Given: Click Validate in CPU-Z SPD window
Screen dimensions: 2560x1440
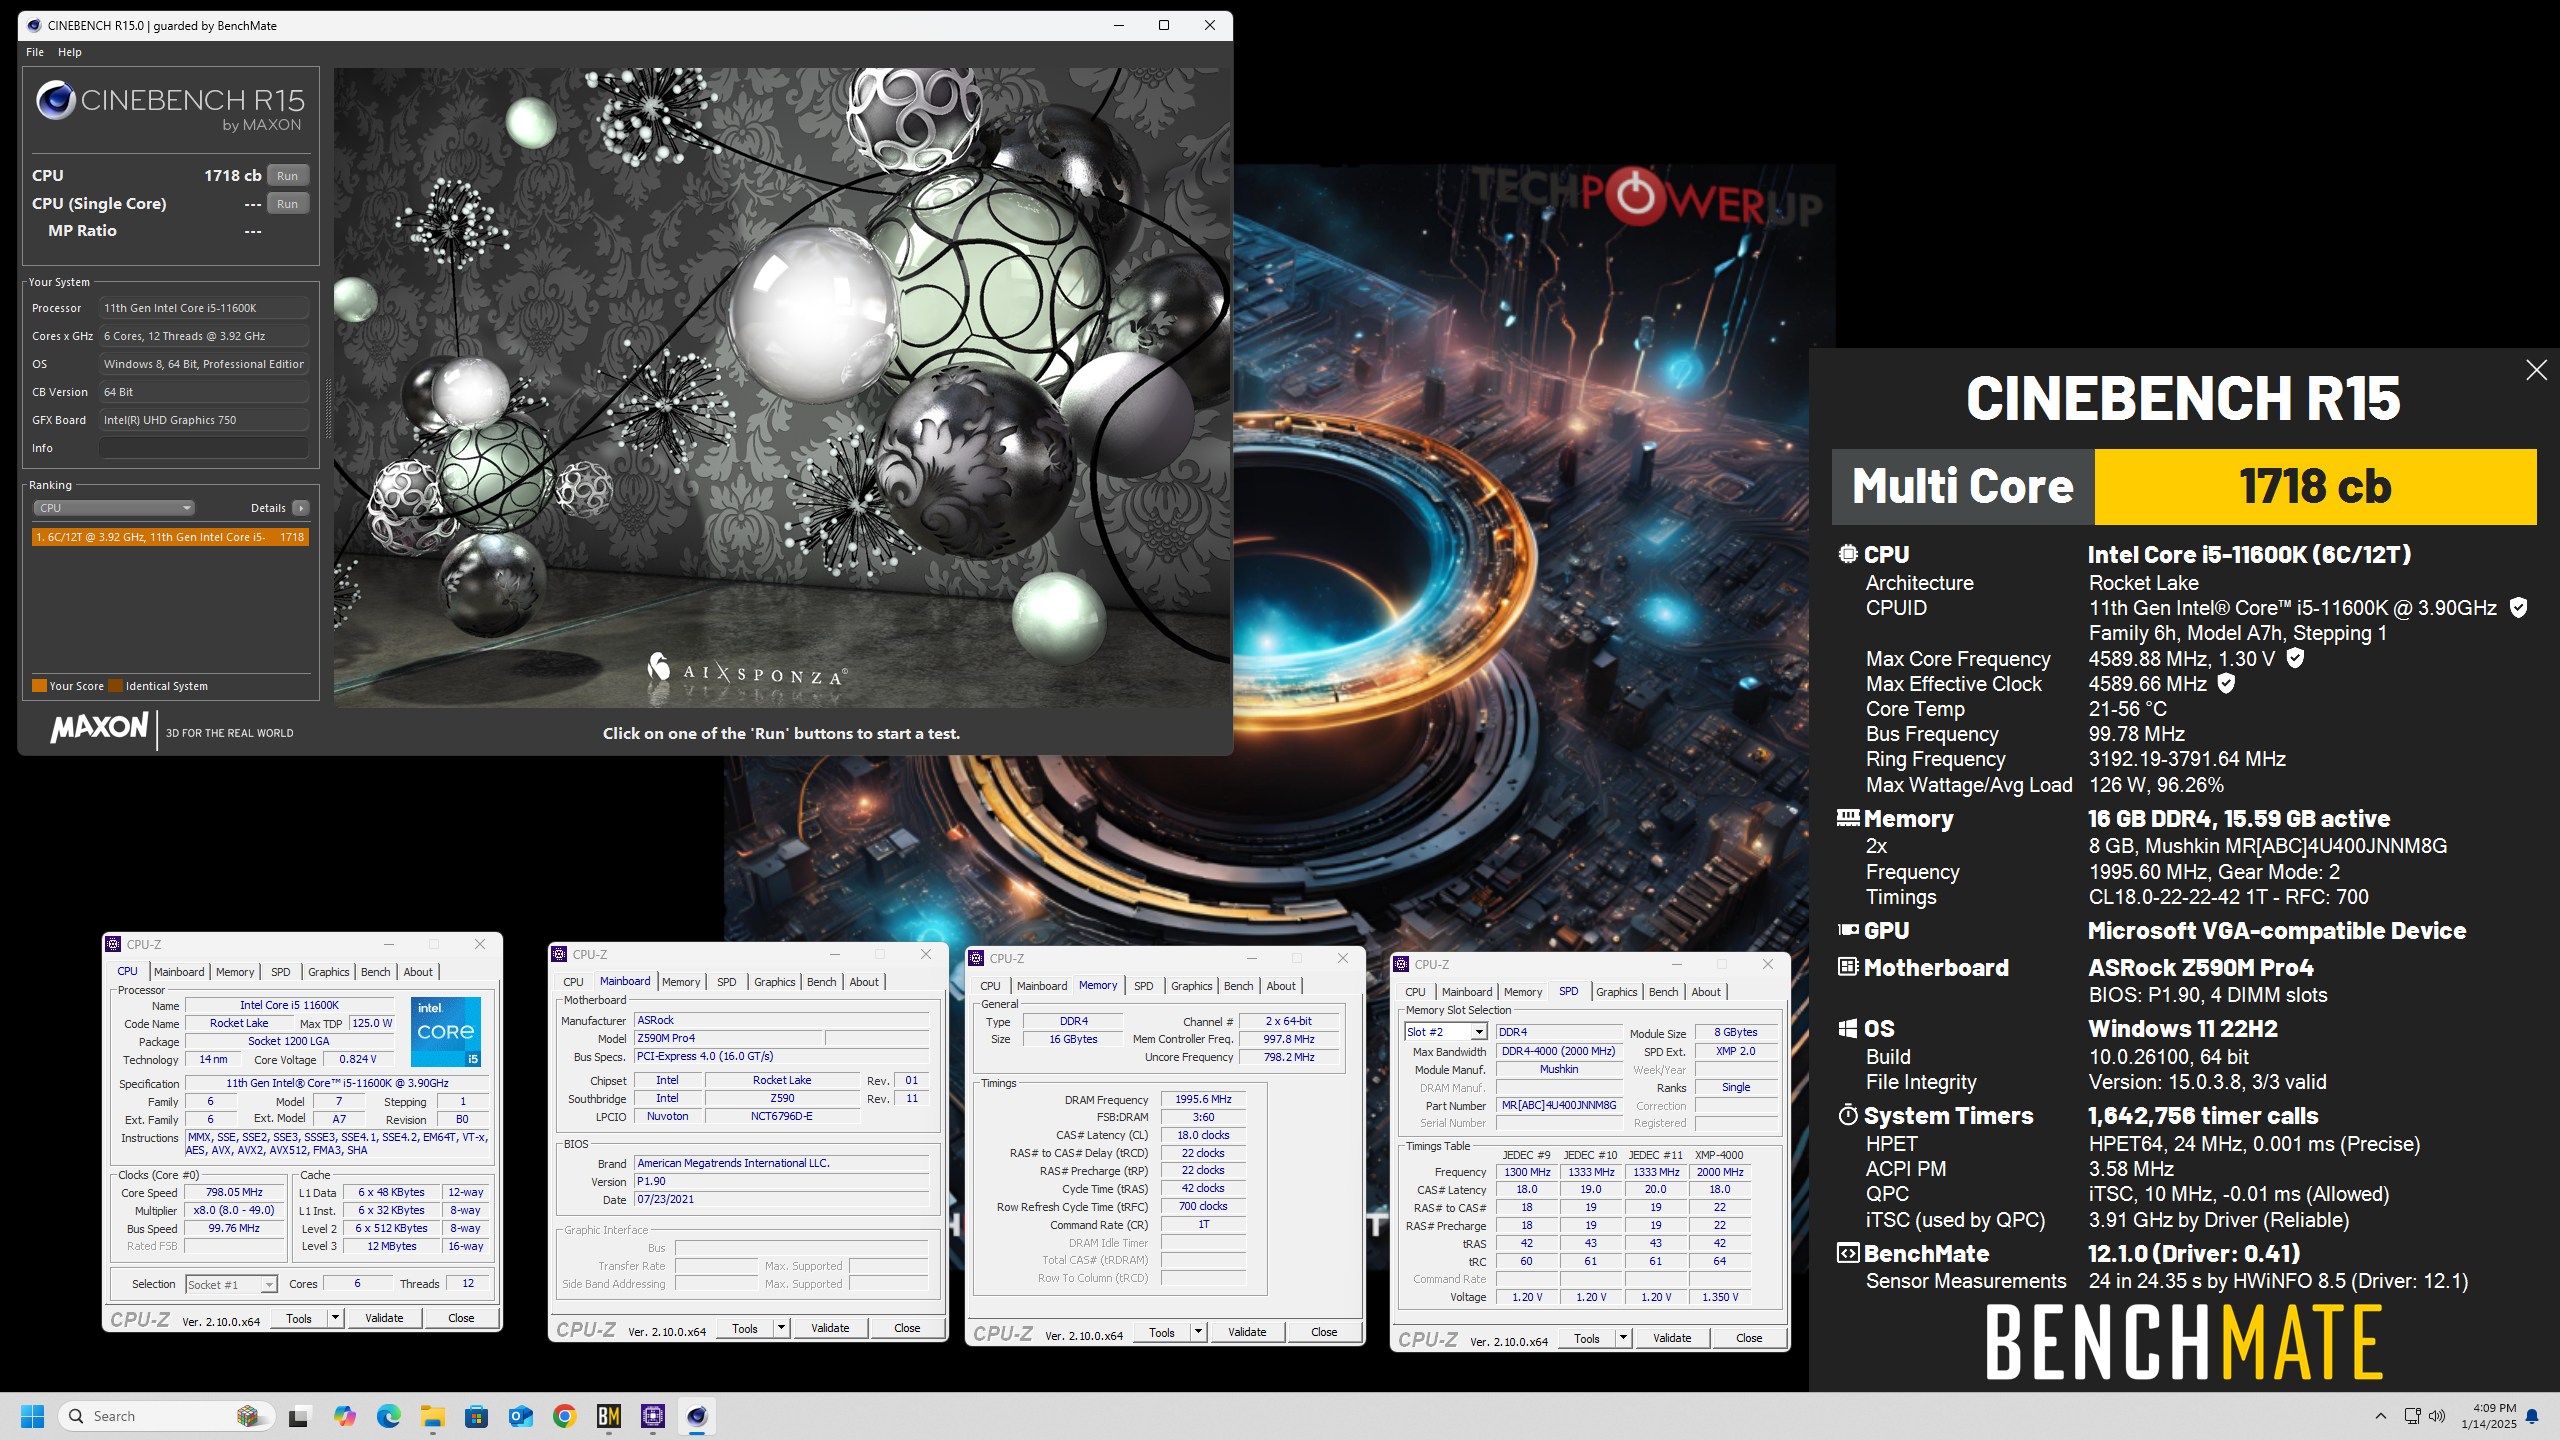Looking at the screenshot, I should pyautogui.click(x=1672, y=1338).
